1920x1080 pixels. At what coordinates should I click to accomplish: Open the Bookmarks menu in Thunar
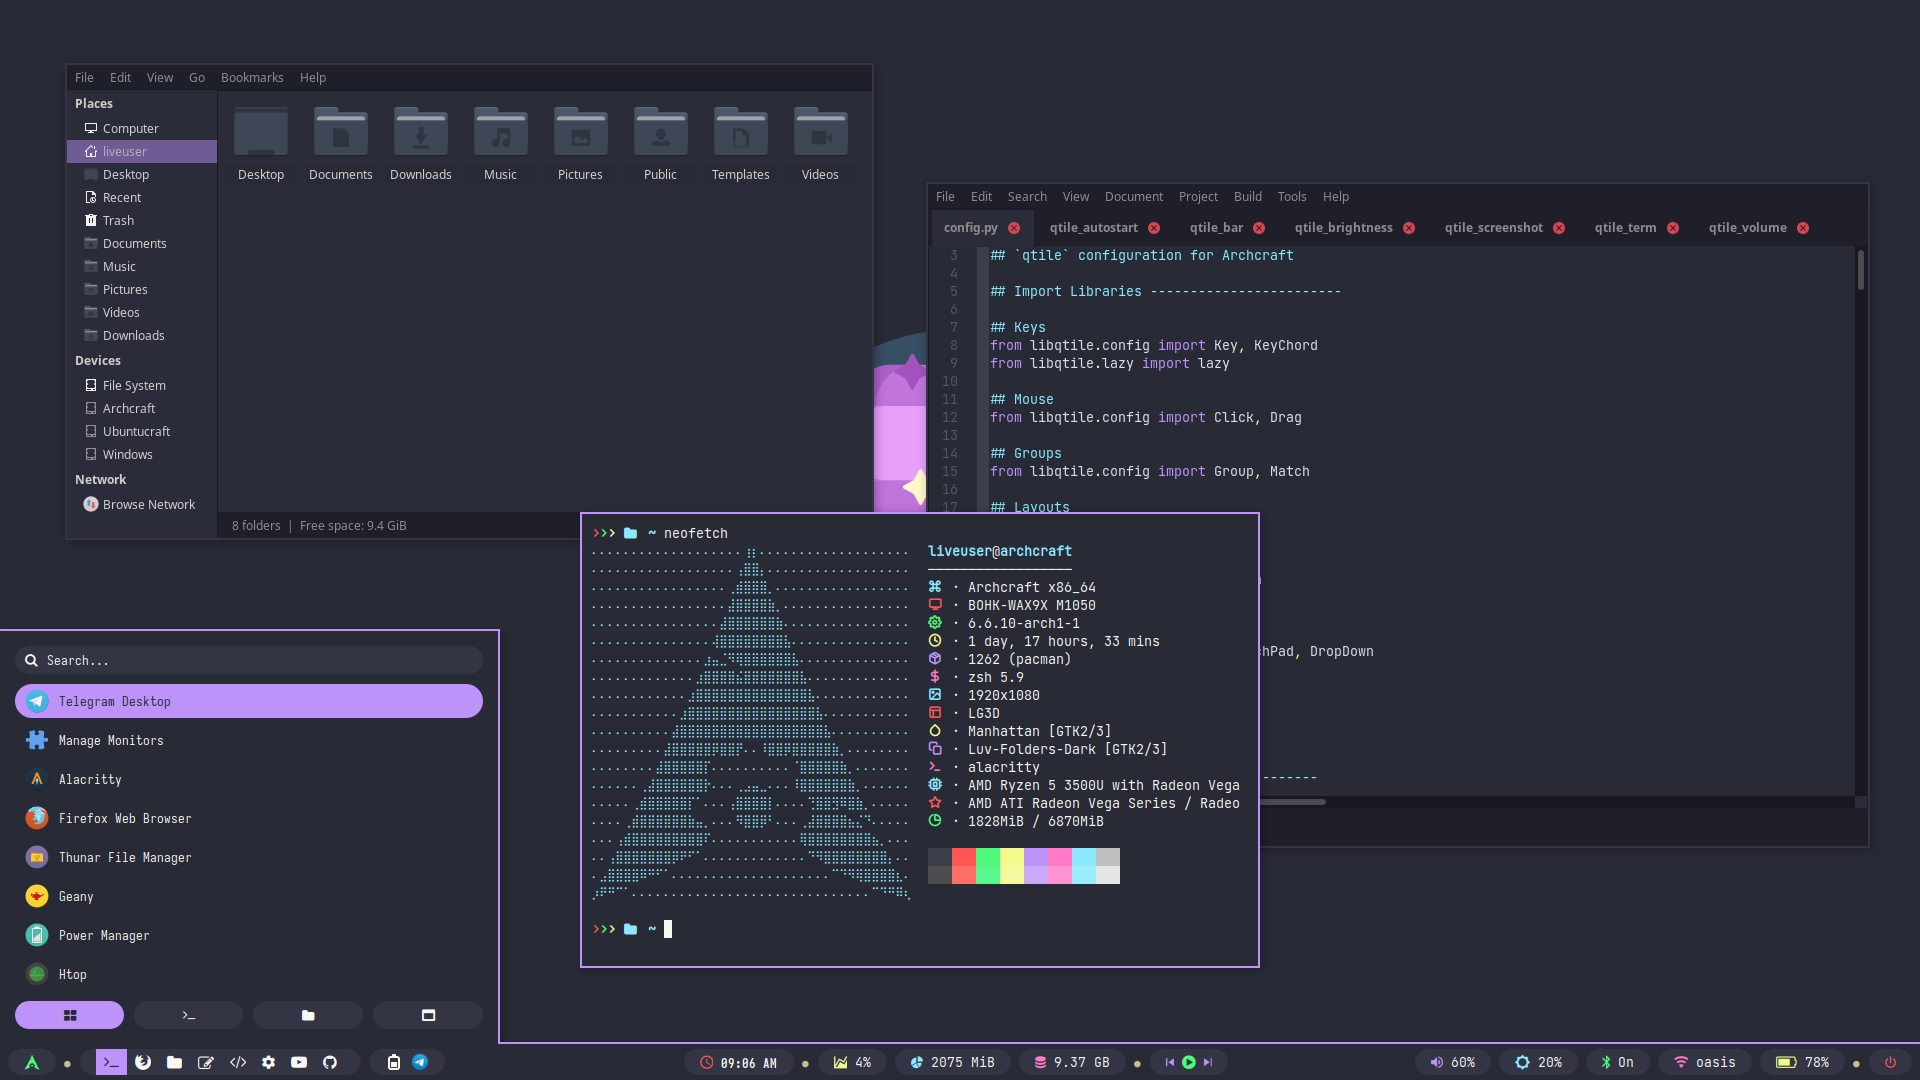point(252,77)
